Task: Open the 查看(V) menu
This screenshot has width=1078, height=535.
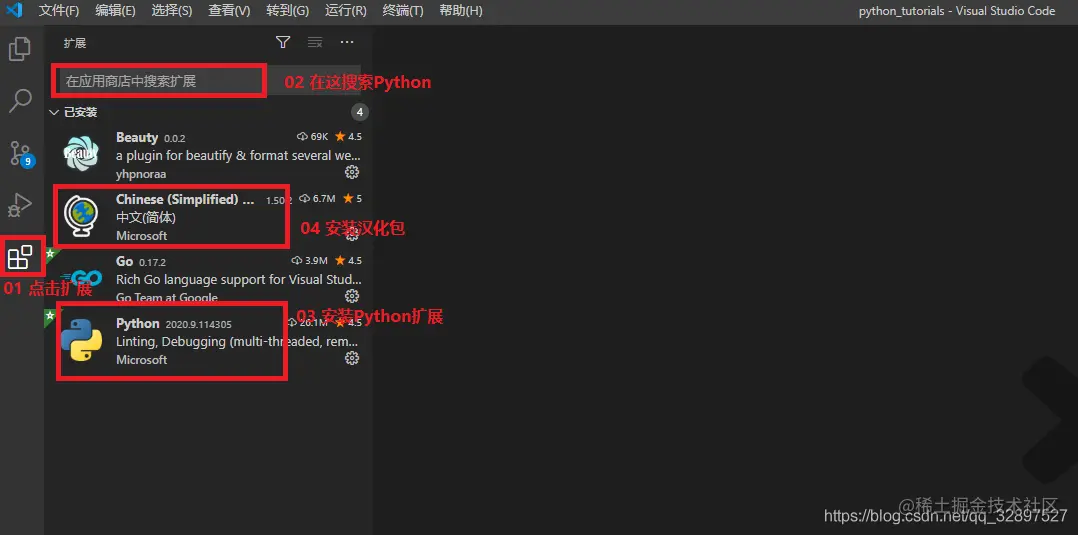Action: coord(229,11)
